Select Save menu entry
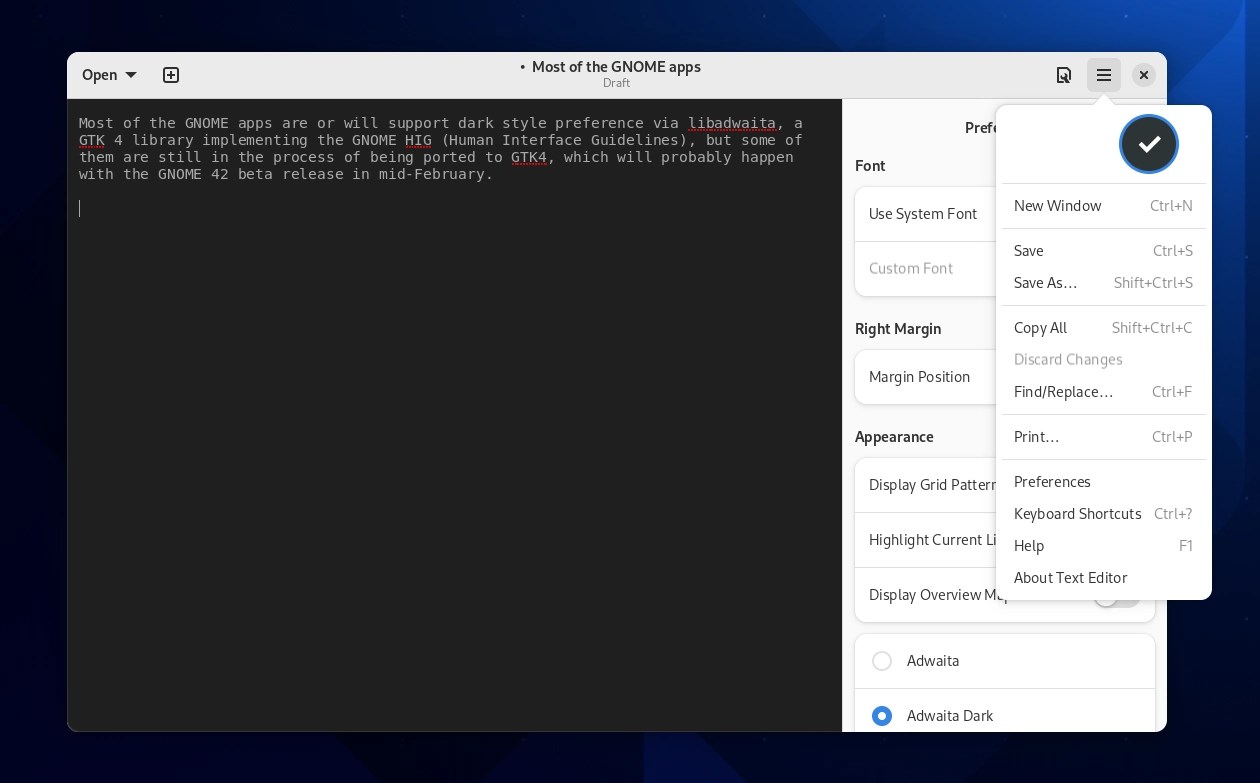The height and width of the screenshot is (783, 1260). (1104, 251)
